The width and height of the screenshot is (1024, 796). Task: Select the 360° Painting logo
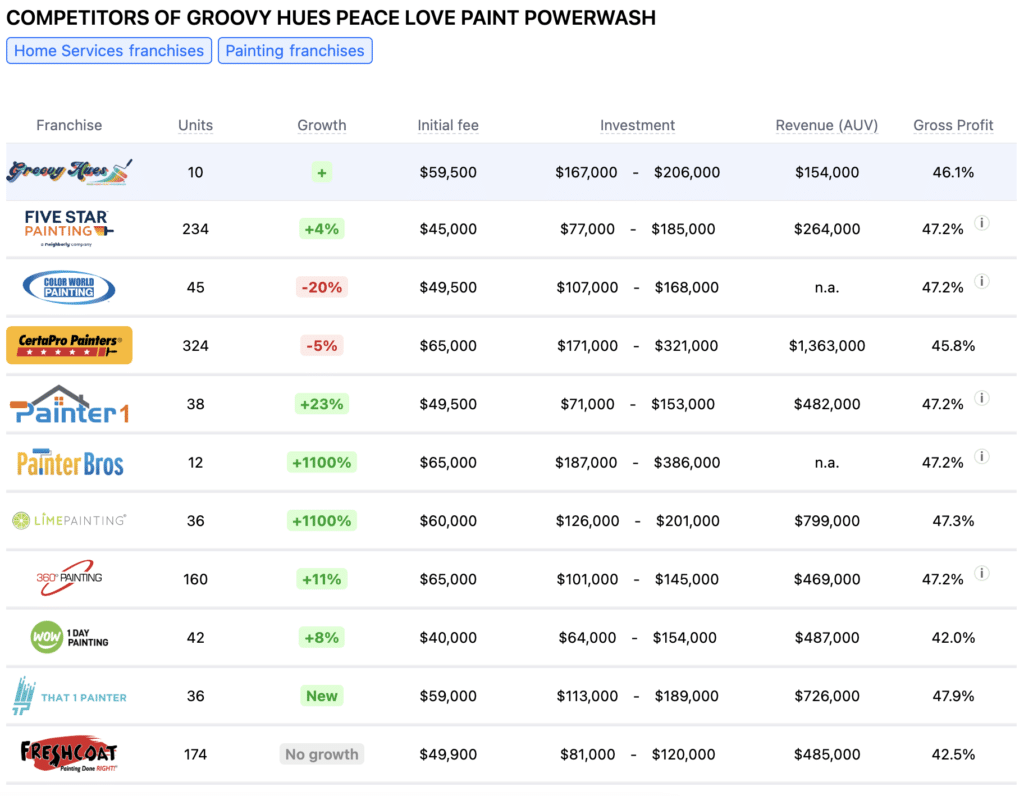(x=69, y=578)
